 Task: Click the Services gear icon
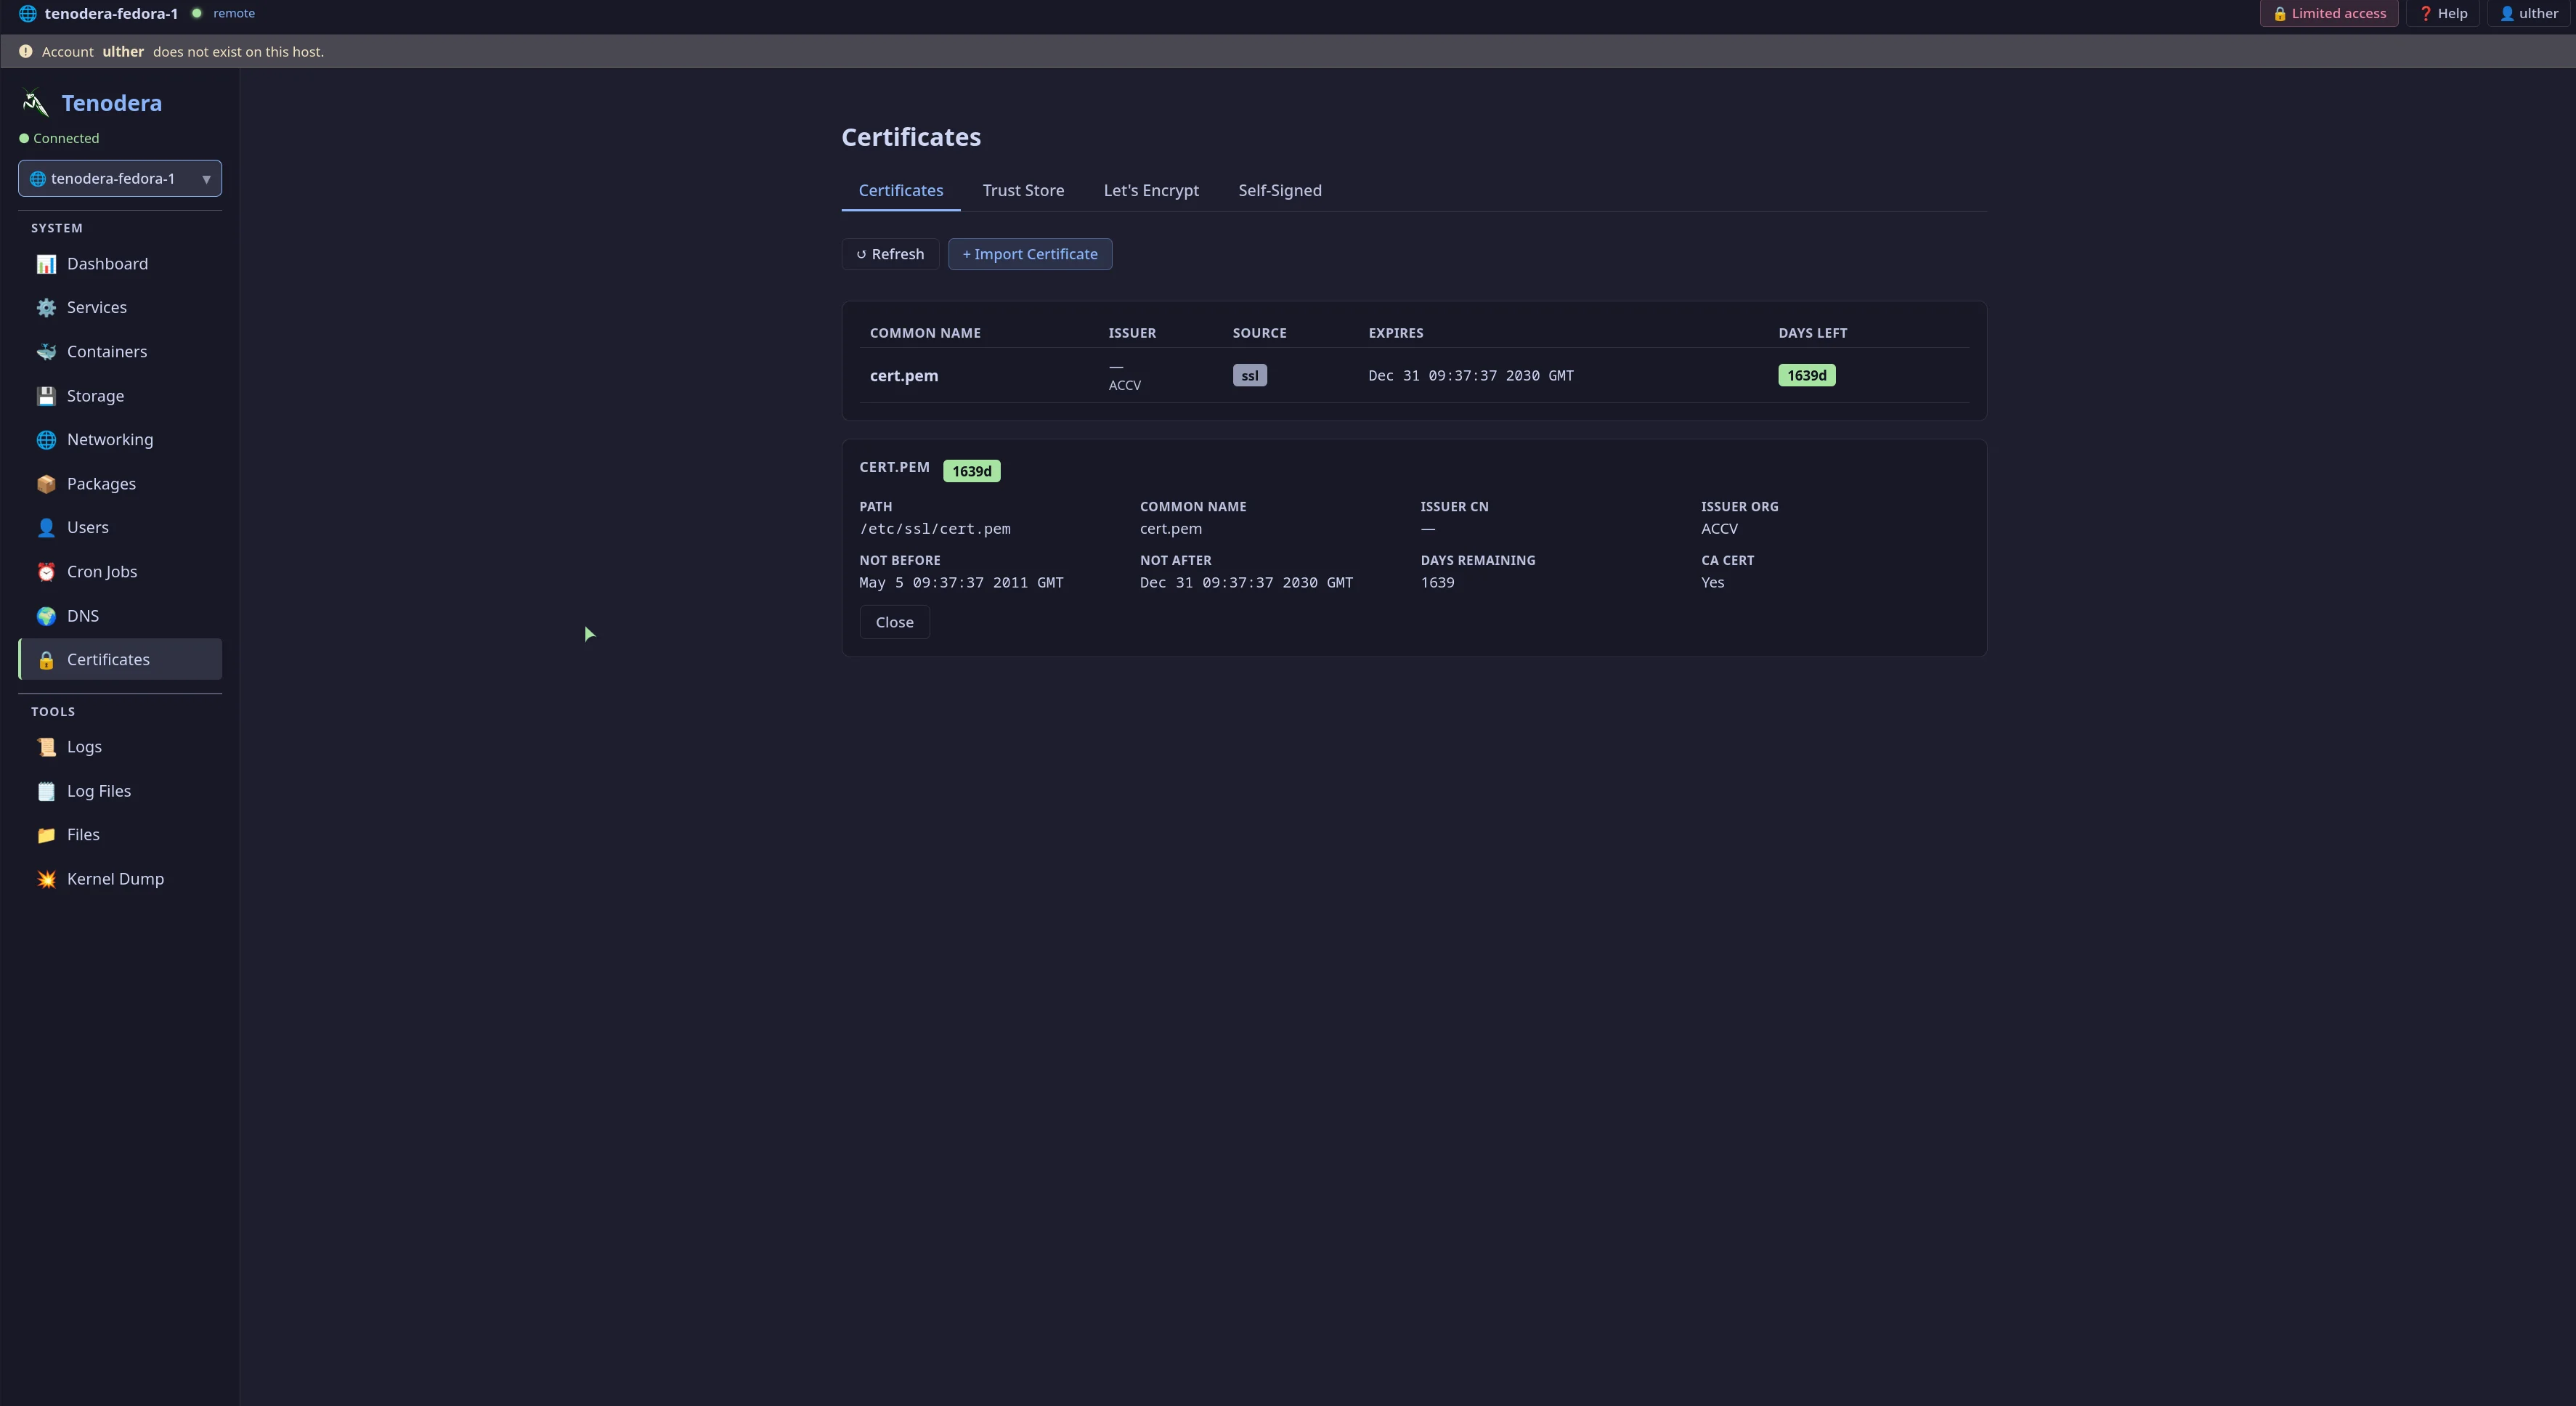tap(46, 308)
